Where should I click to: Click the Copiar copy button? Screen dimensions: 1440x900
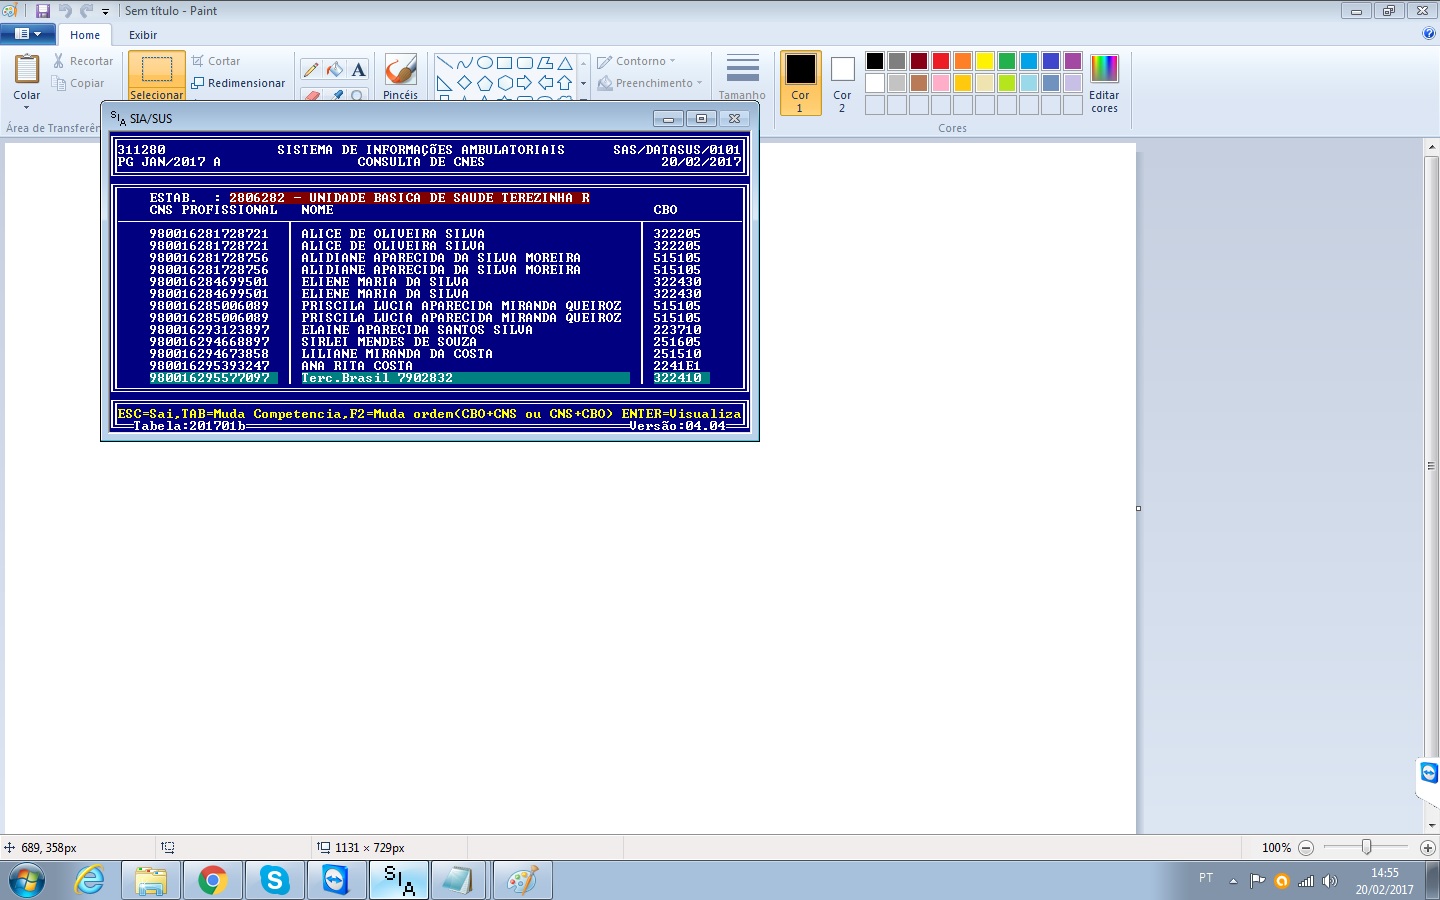(79, 83)
